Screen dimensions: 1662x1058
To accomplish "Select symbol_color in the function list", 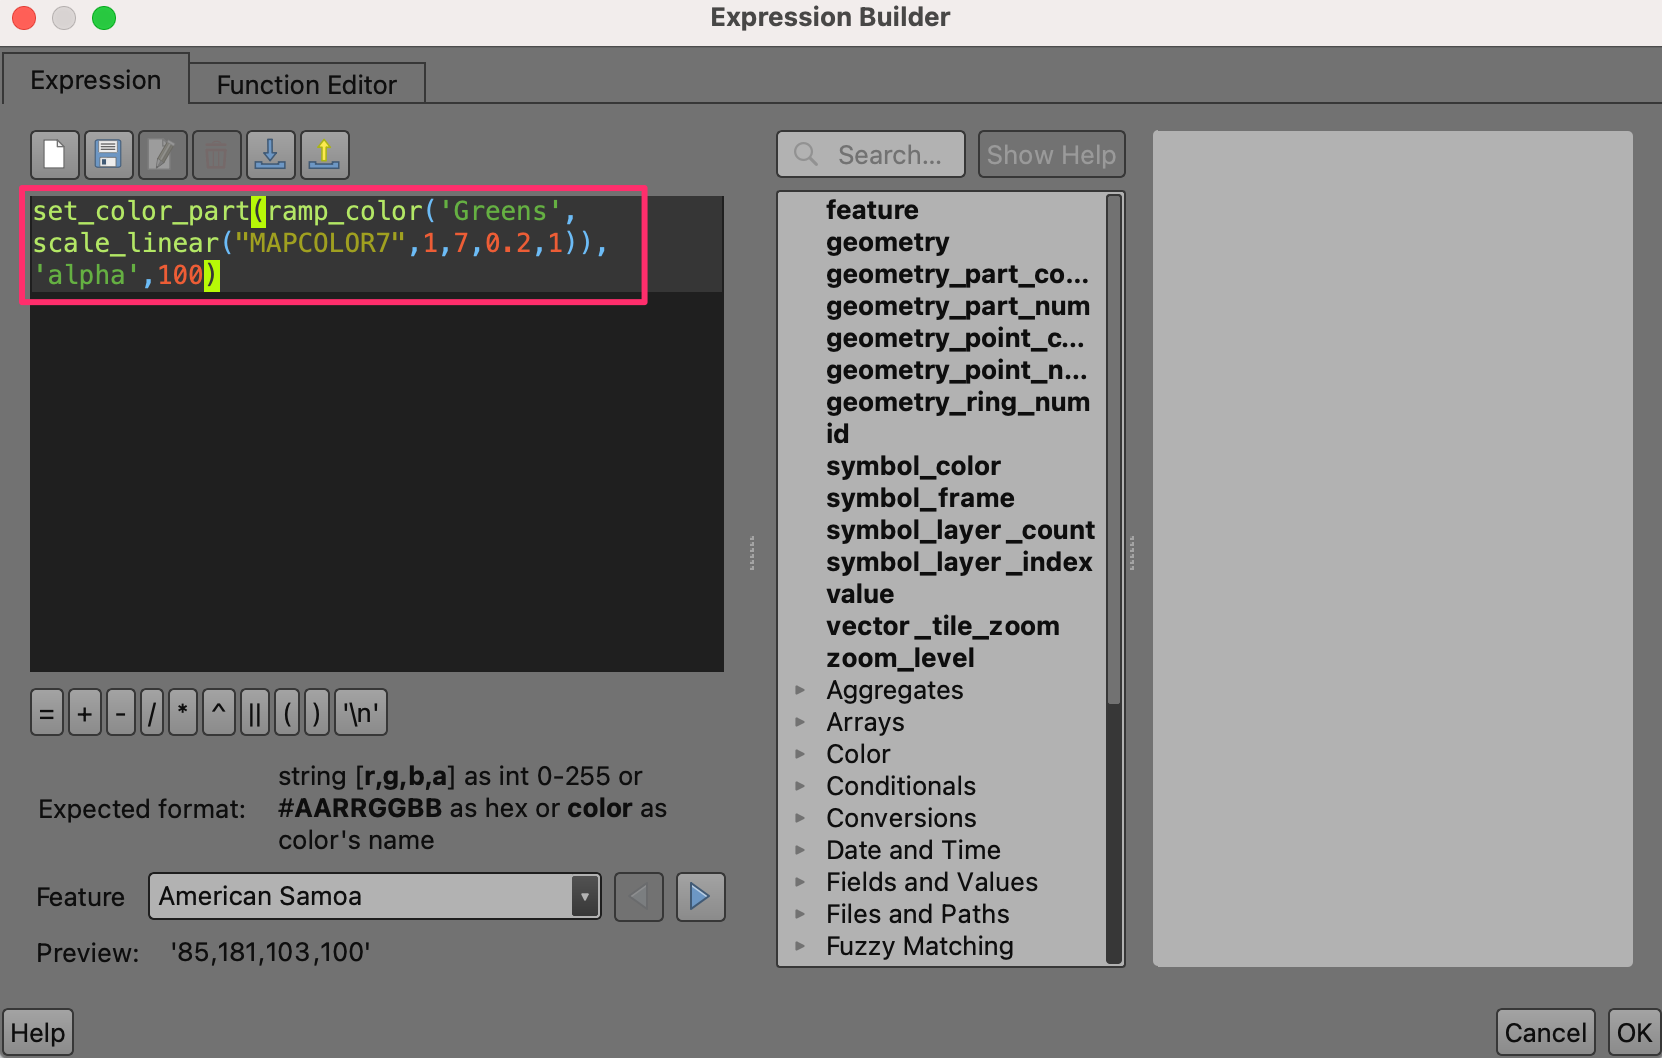I will click(x=912, y=466).
